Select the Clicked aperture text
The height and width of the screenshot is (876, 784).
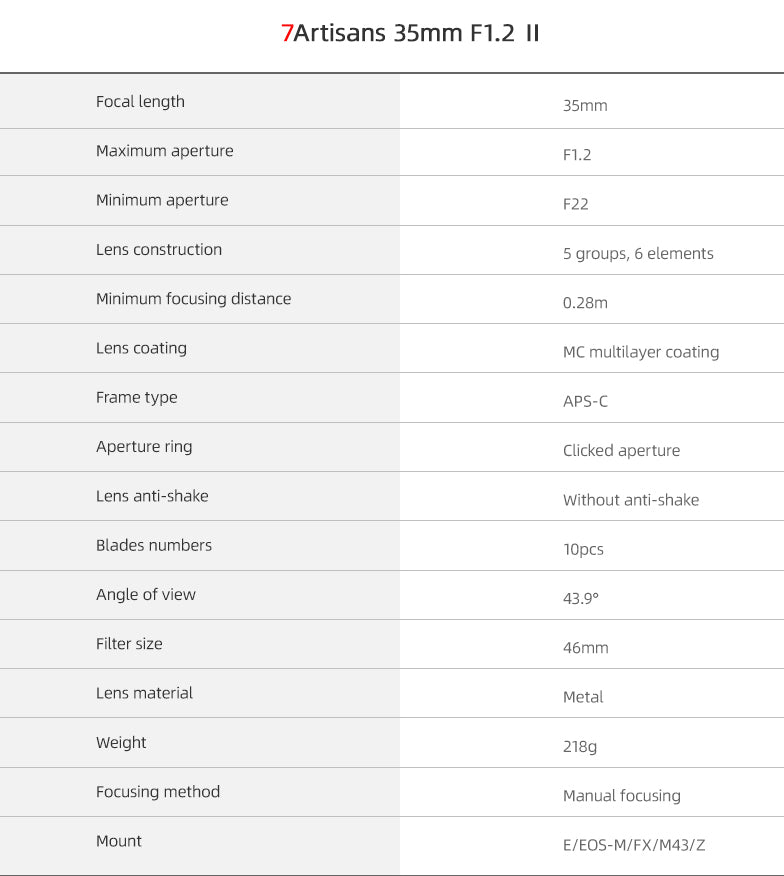[x=621, y=451]
